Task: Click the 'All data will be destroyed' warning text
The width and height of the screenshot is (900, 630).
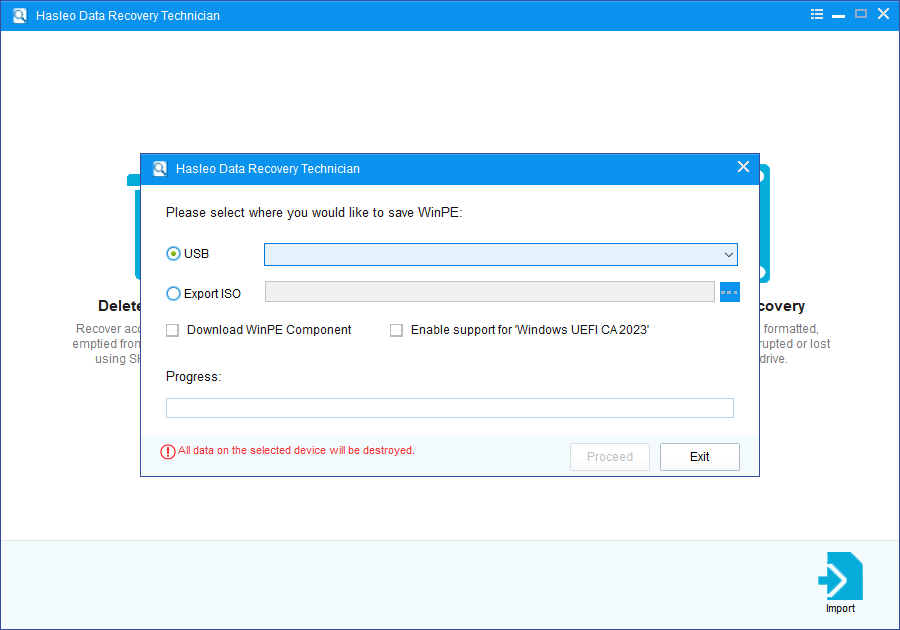Action: 296,451
